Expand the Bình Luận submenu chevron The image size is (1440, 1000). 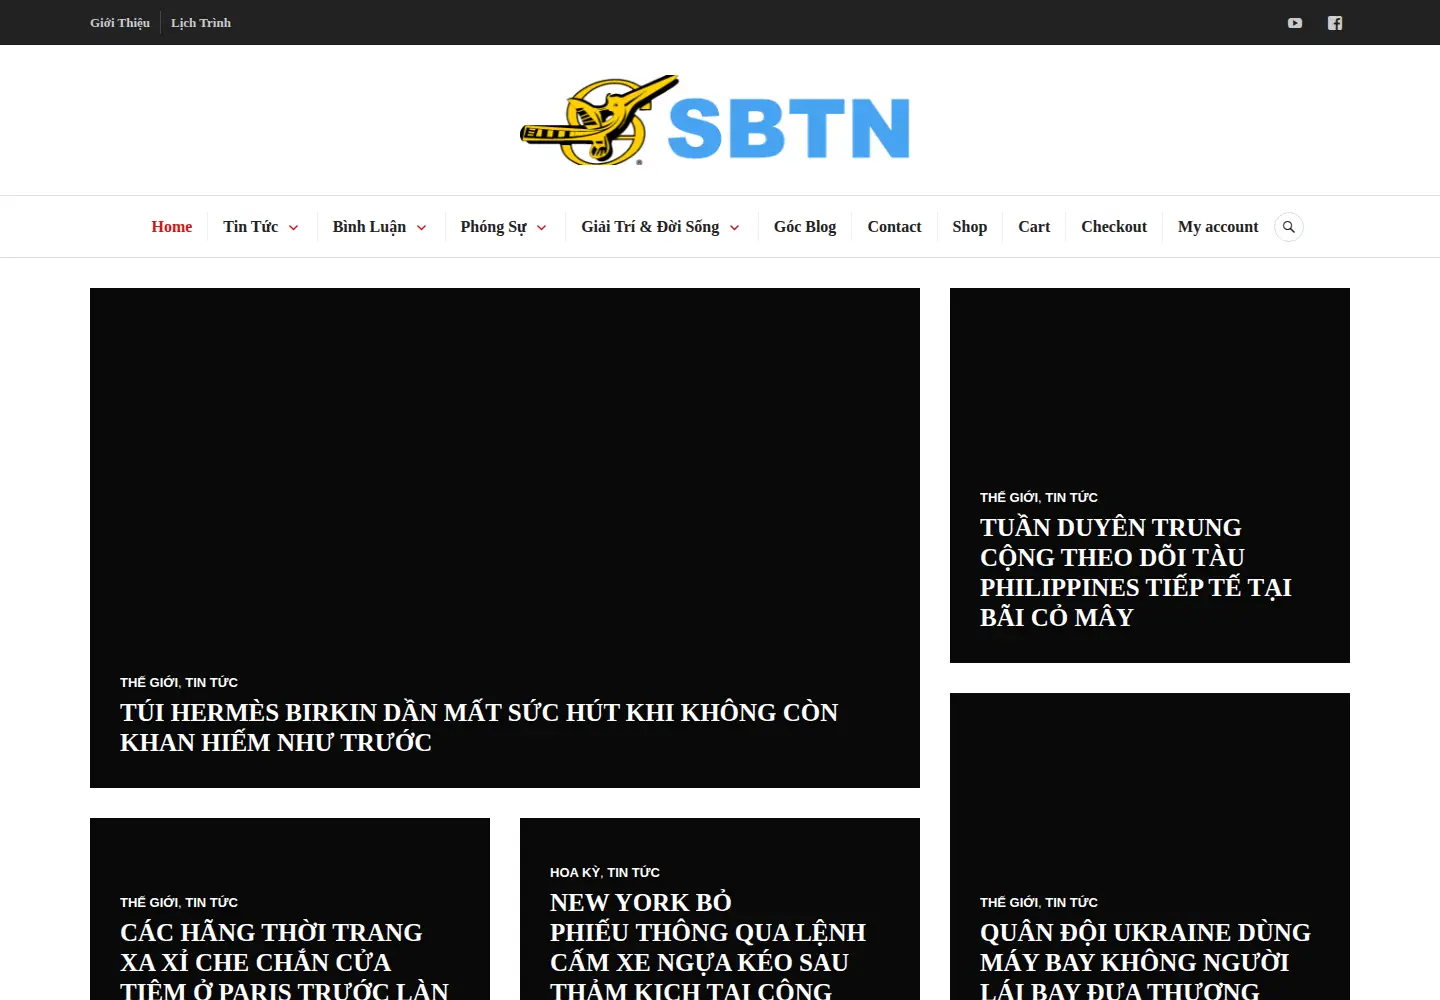[x=421, y=228]
